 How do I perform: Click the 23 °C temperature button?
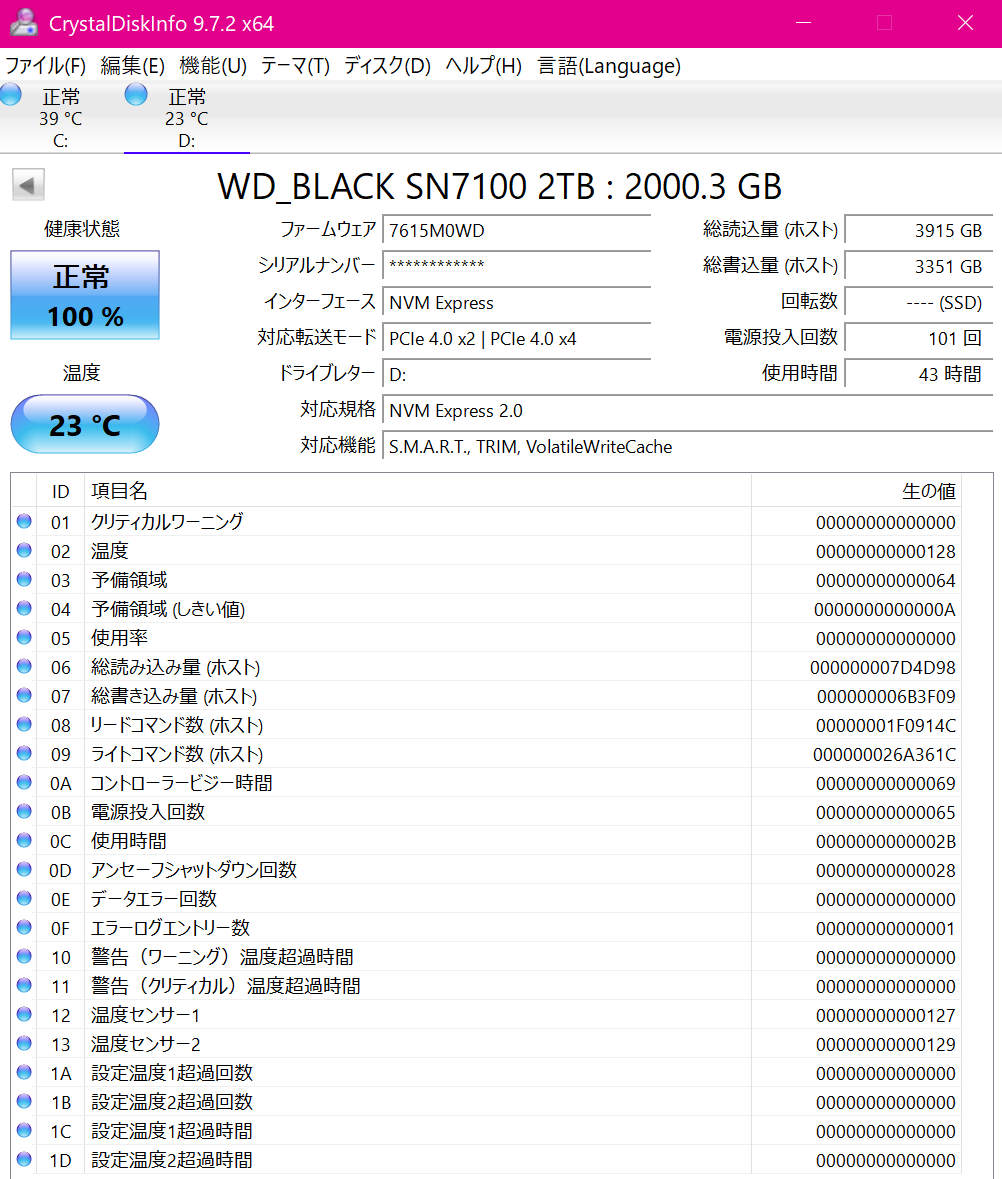85,424
